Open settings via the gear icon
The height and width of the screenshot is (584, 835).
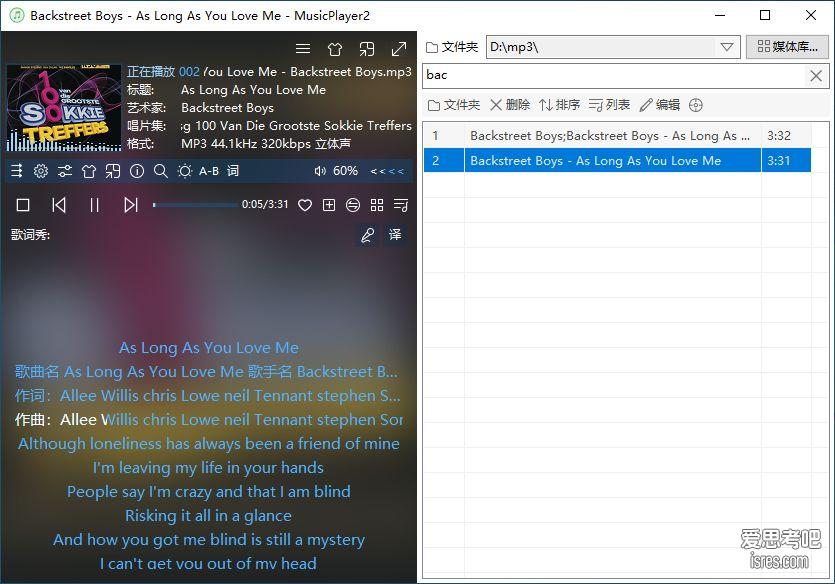pyautogui.click(x=41, y=171)
